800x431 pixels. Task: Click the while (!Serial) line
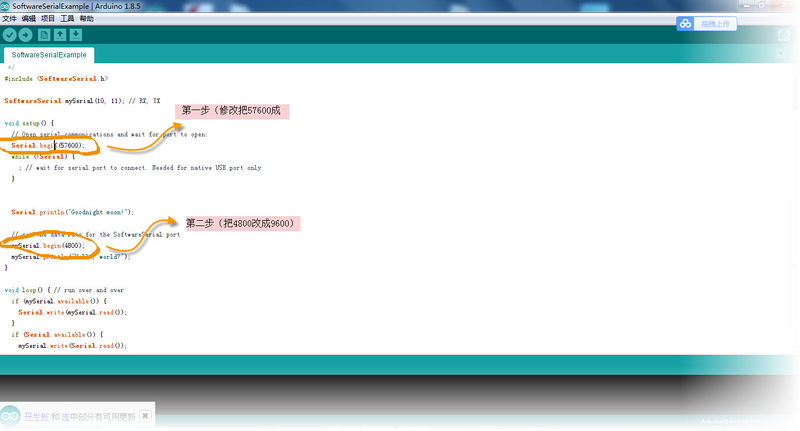click(43, 157)
